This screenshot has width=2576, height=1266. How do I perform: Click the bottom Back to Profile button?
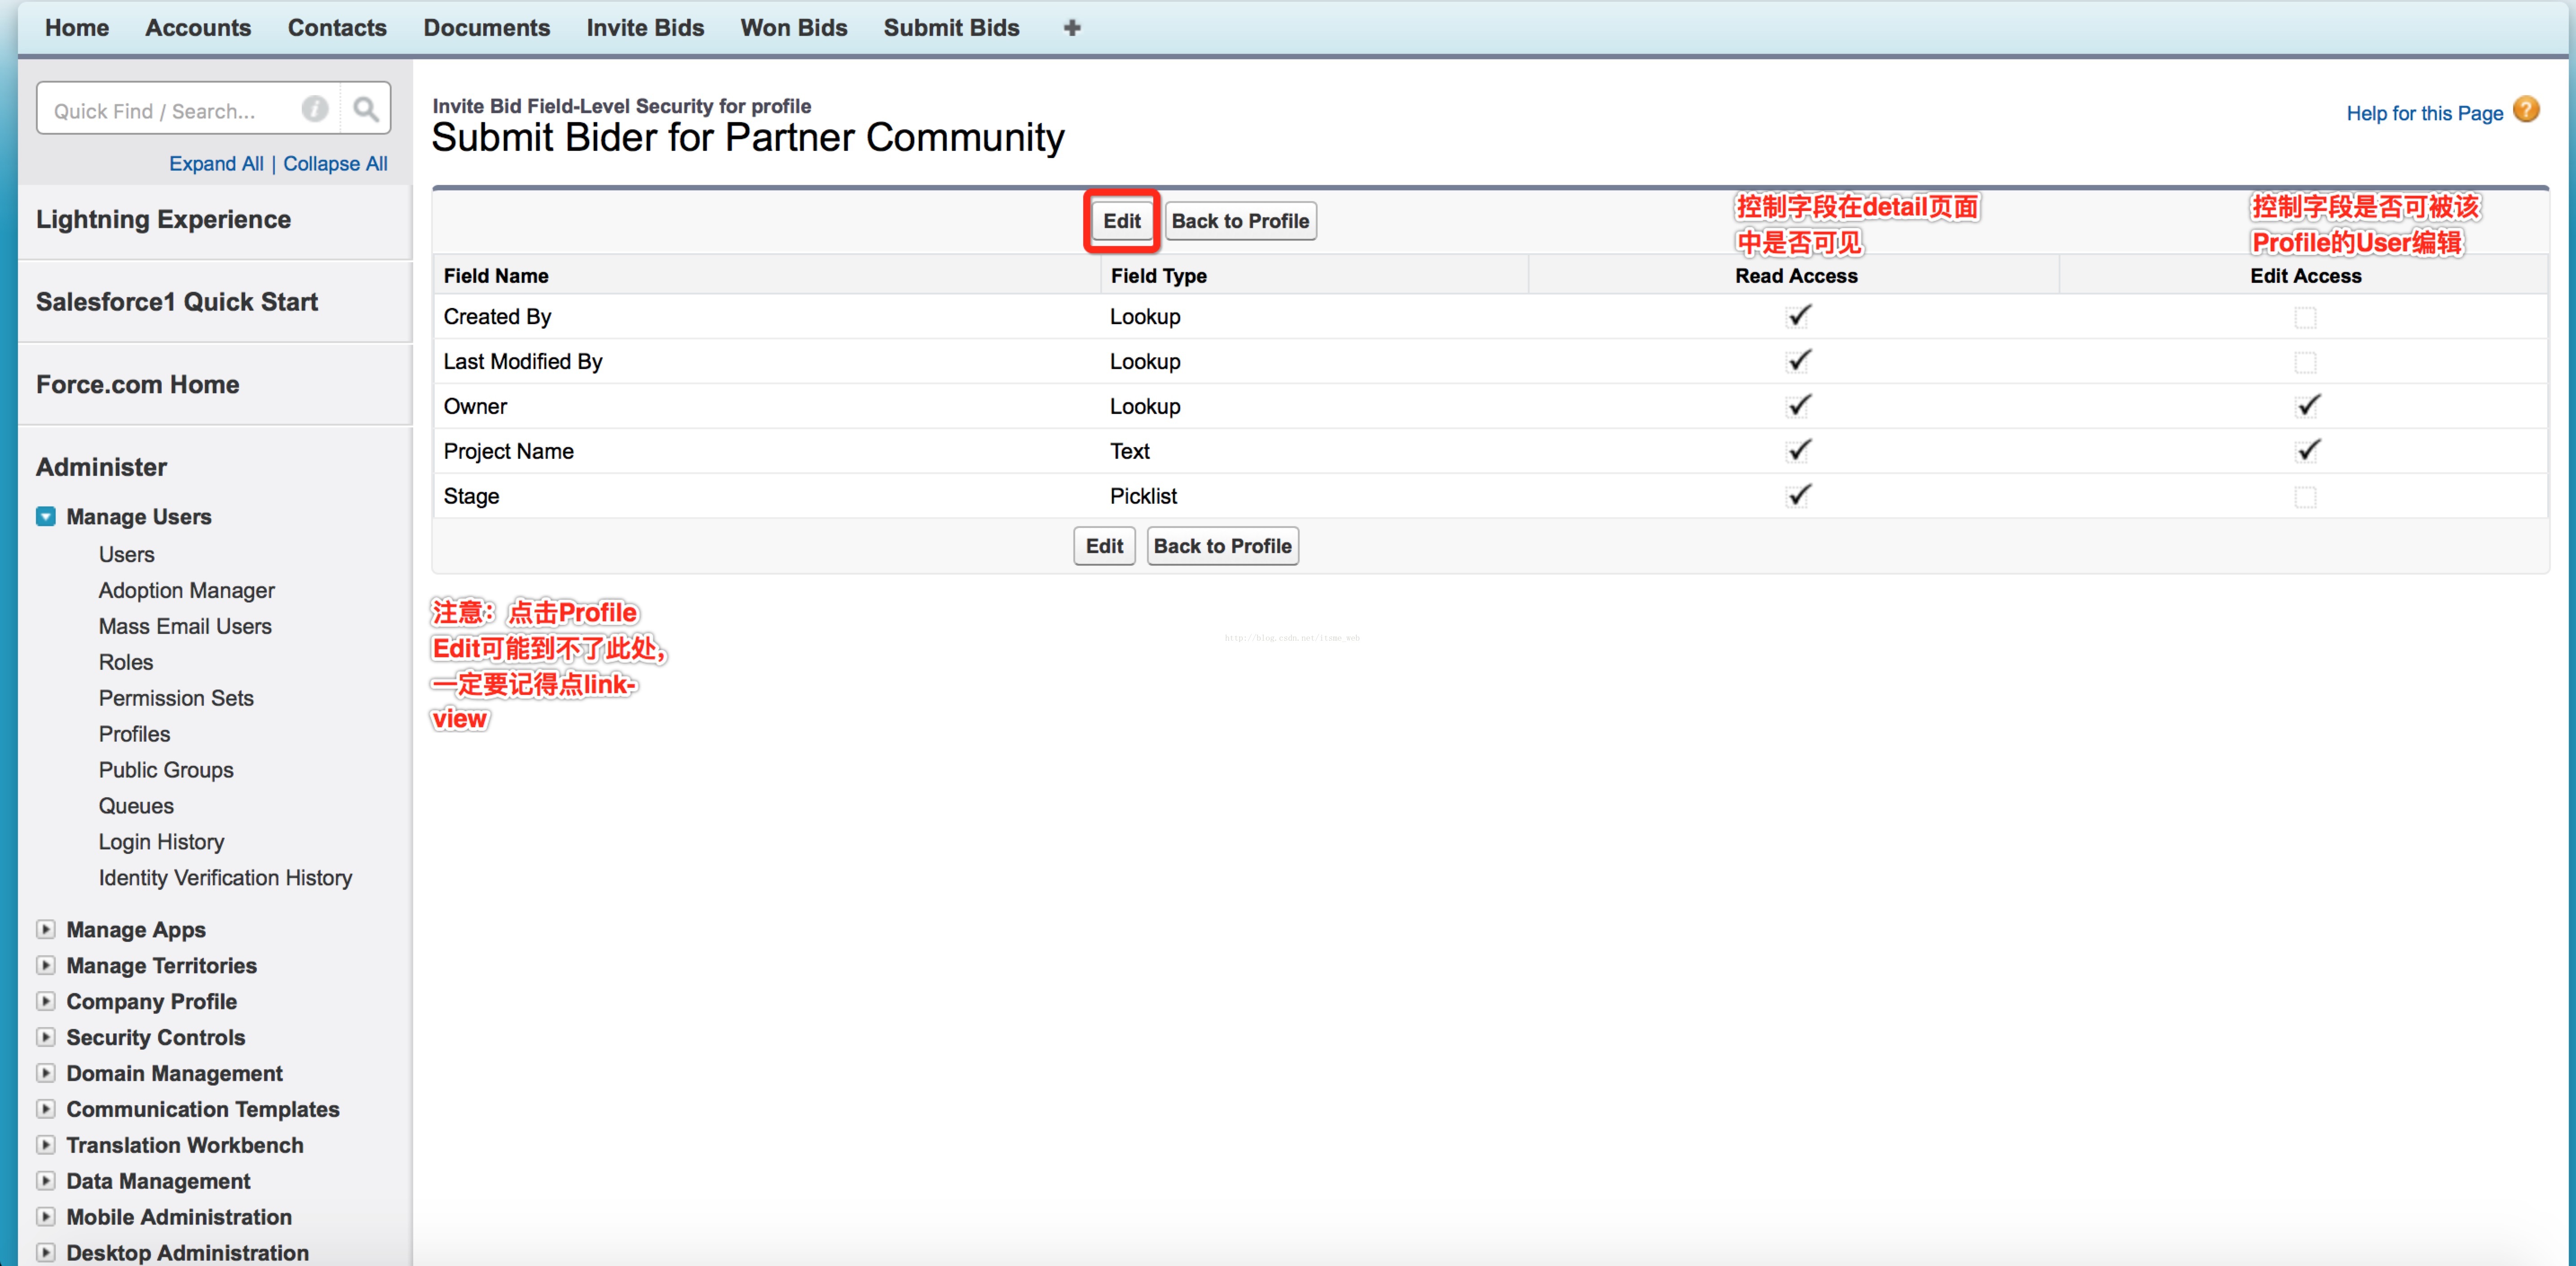pyautogui.click(x=1222, y=546)
